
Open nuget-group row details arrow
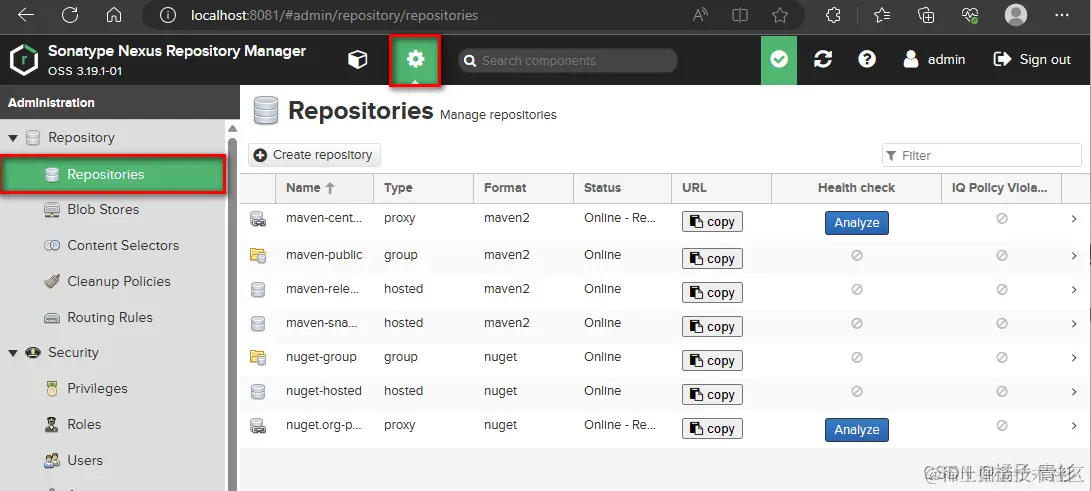(1074, 358)
